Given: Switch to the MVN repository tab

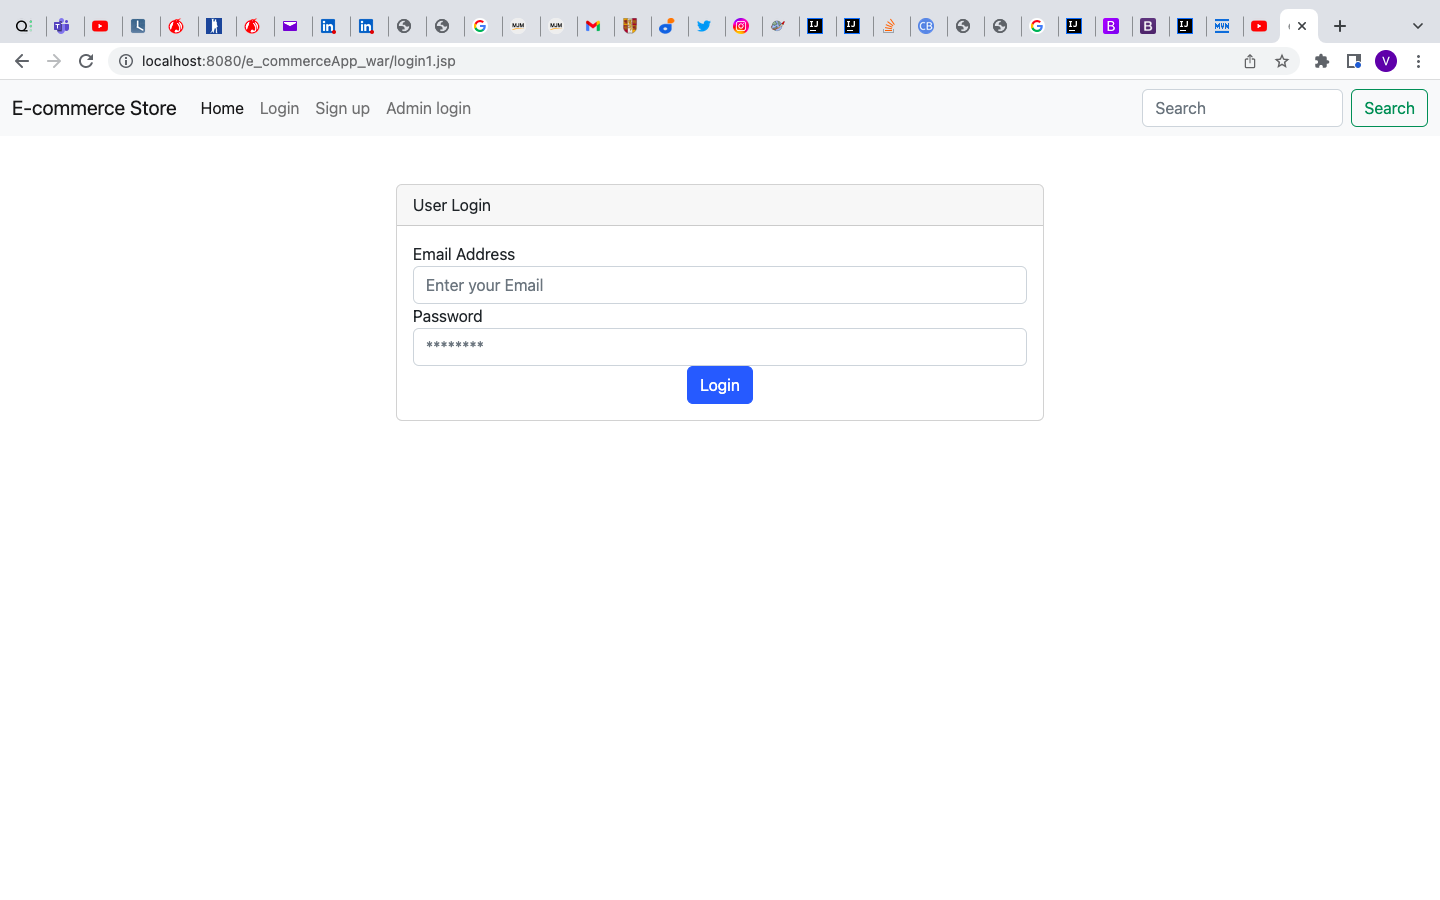Looking at the screenshot, I should (x=1222, y=26).
